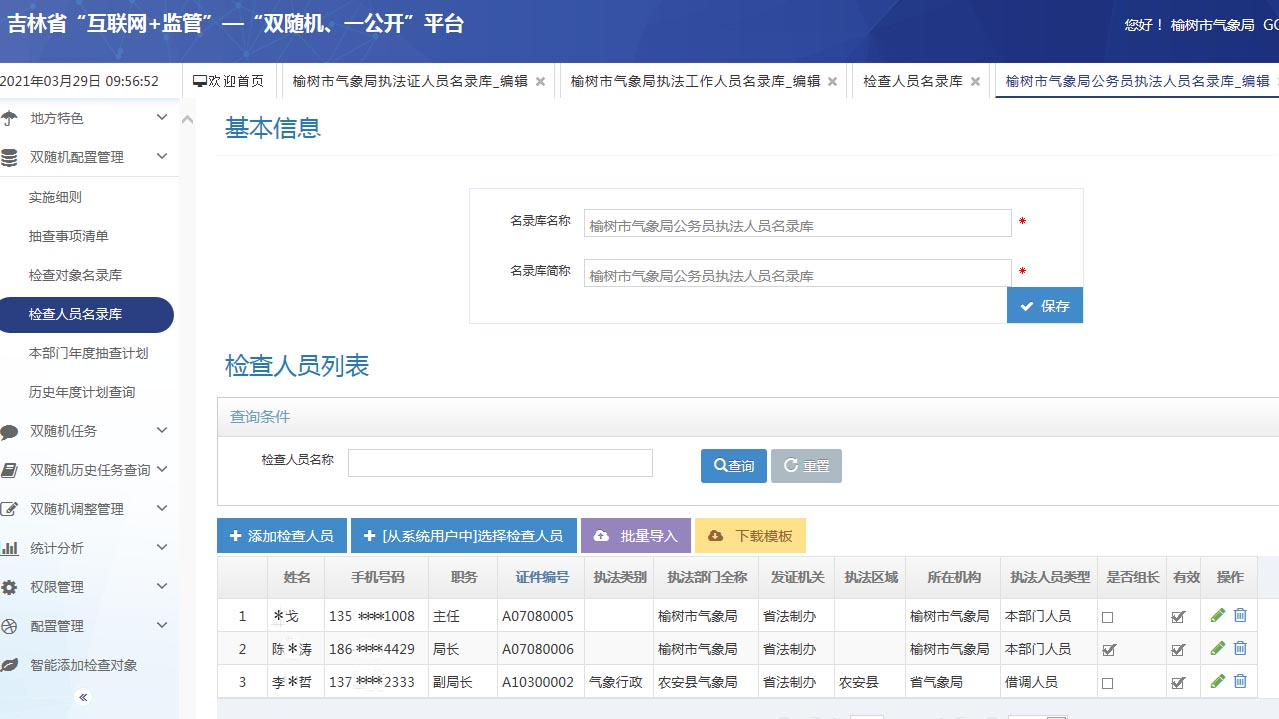The image size is (1279, 719).
Task: Uncheck 是否组长 for 陈*涛
Action: (1107, 650)
